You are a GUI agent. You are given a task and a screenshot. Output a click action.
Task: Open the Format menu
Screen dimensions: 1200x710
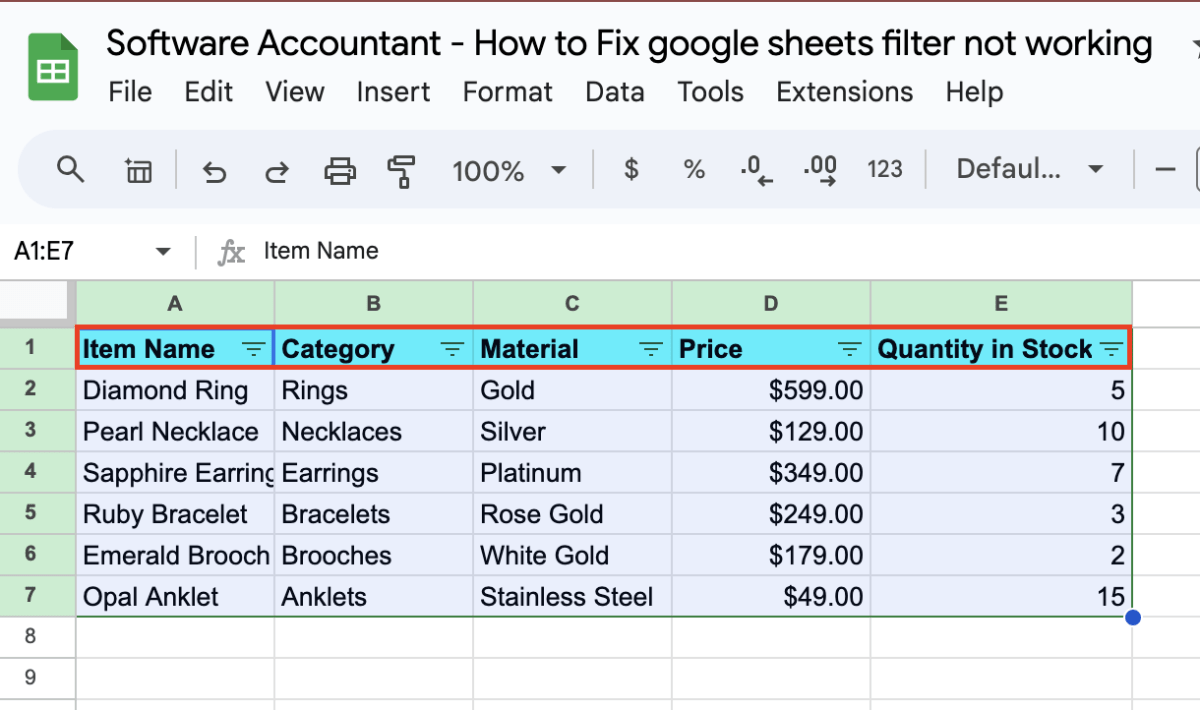point(508,92)
